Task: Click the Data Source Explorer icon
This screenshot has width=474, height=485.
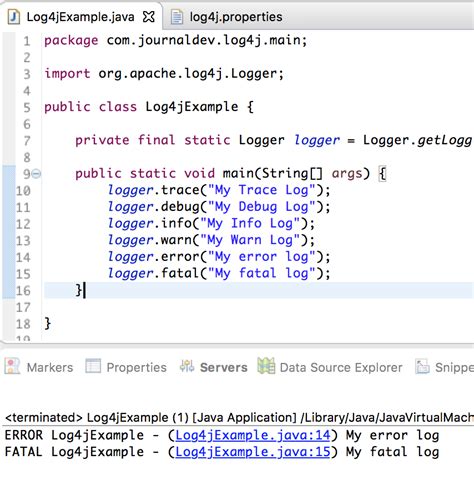Action: [266, 366]
